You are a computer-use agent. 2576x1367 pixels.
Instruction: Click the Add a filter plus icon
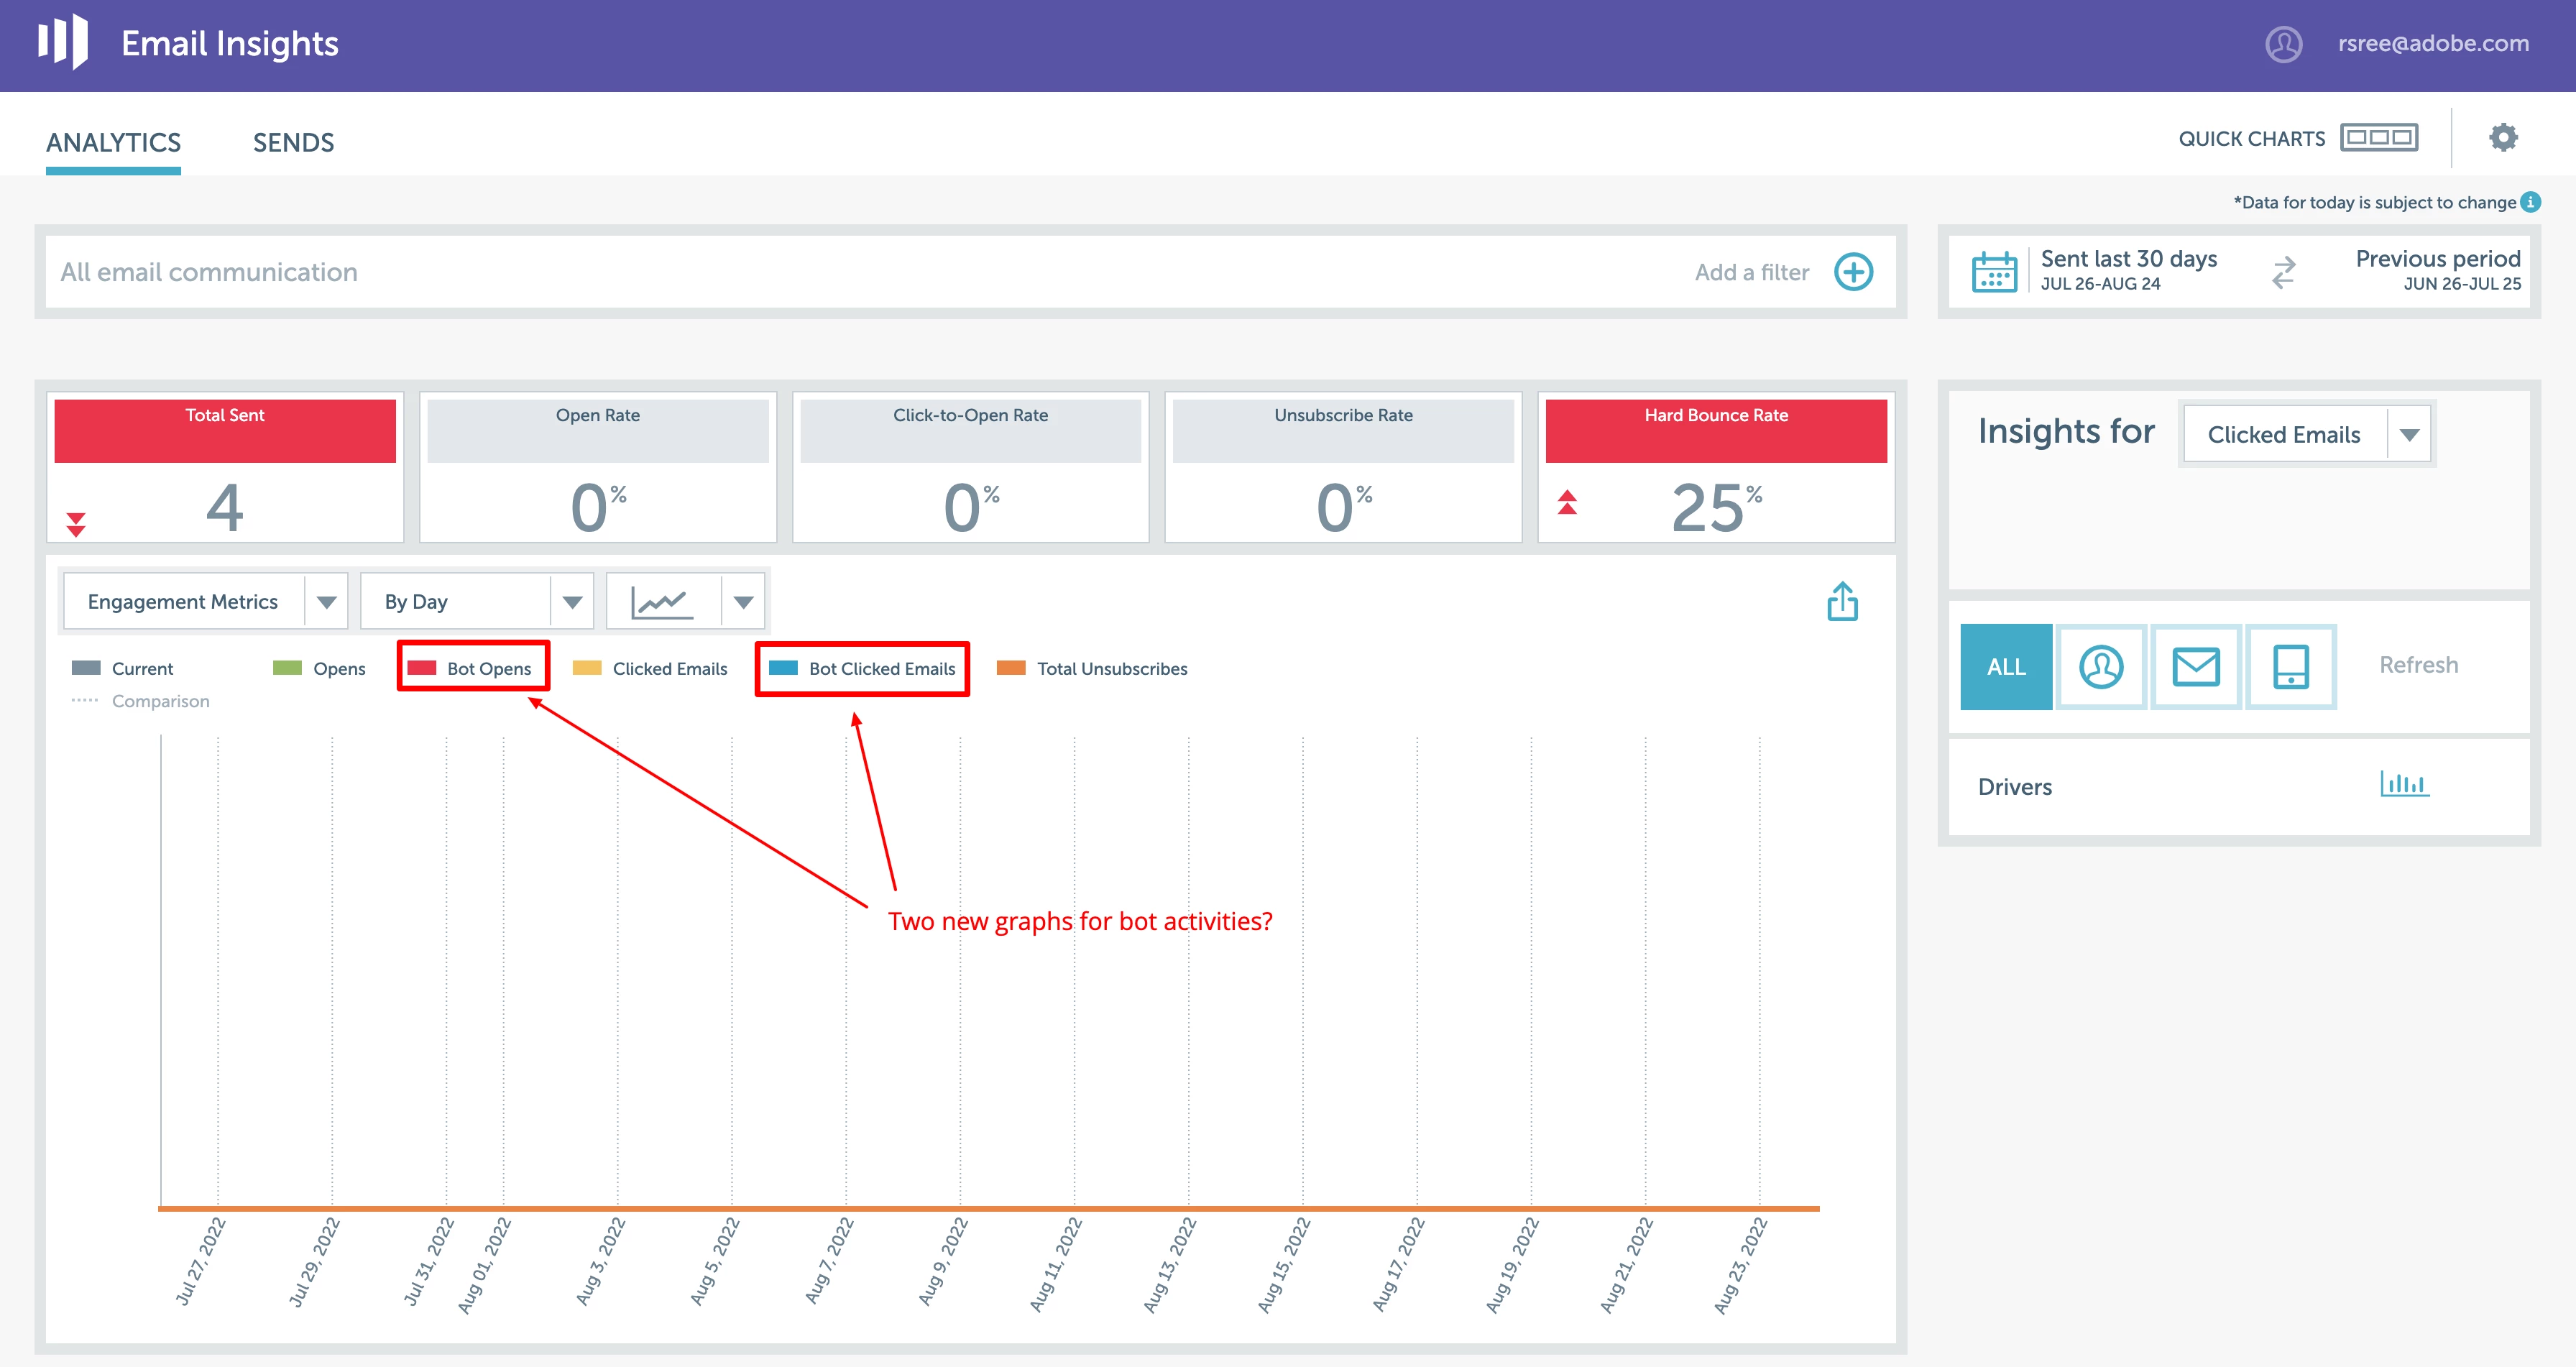(x=1853, y=272)
